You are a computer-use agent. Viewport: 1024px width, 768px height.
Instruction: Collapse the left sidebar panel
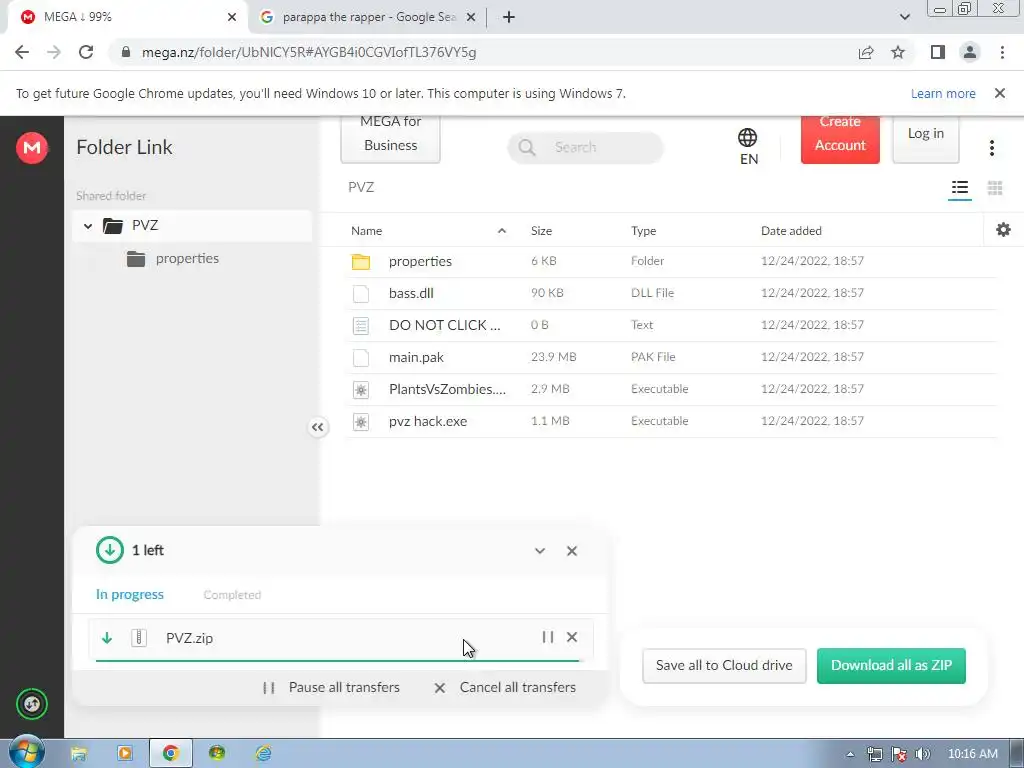click(317, 427)
